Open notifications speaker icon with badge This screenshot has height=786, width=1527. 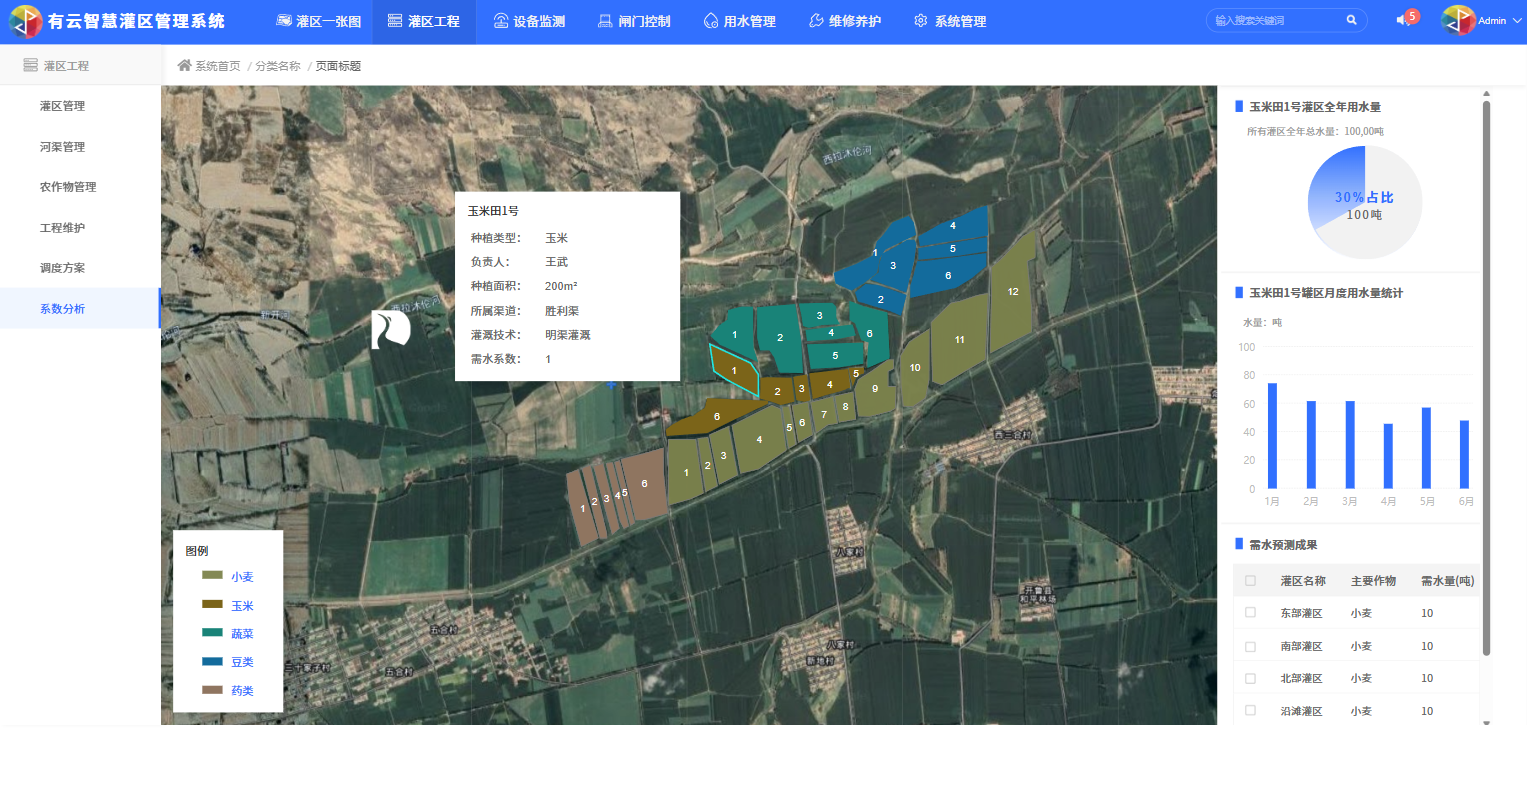[1403, 20]
